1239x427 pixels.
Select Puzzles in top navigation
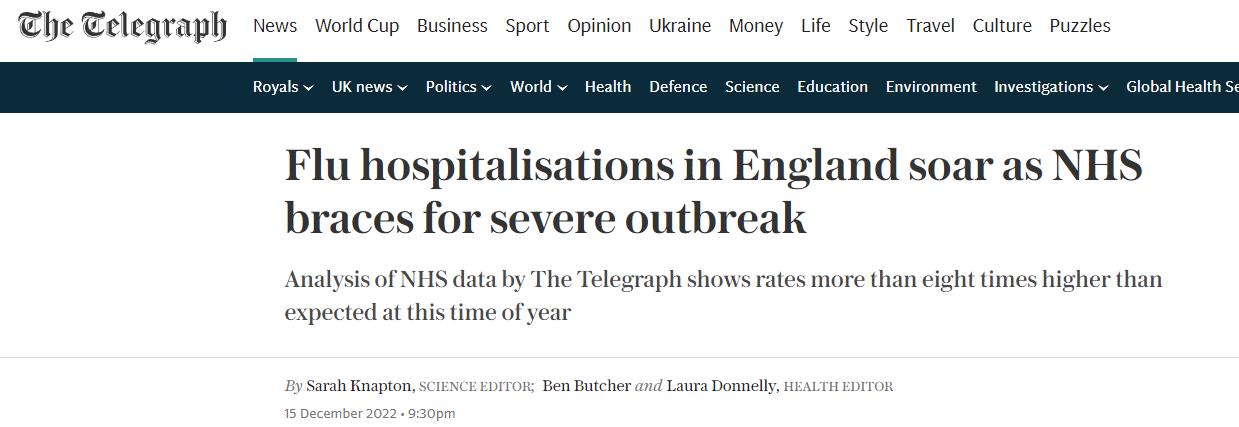1080,26
